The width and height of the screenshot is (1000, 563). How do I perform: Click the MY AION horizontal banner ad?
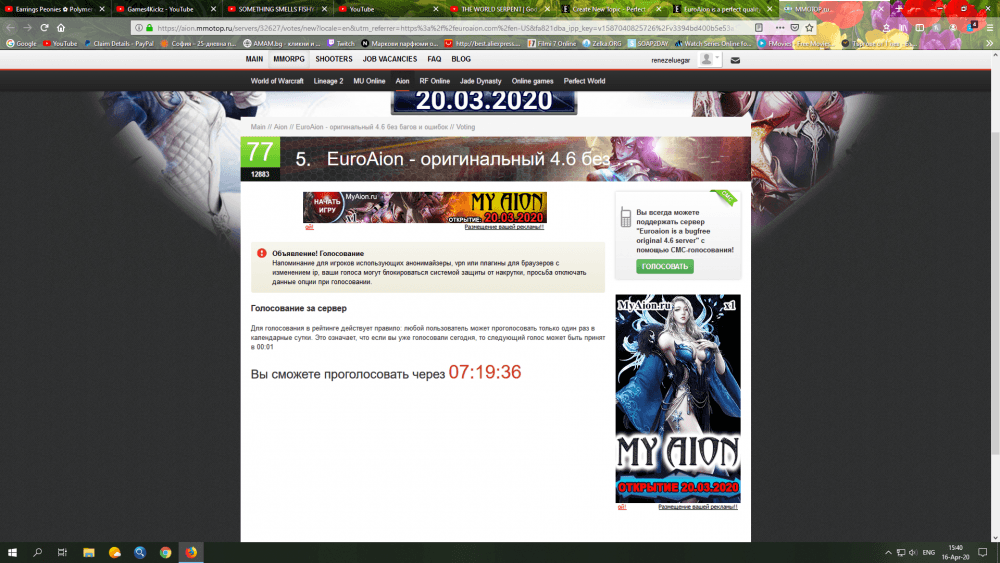pyautogui.click(x=425, y=207)
